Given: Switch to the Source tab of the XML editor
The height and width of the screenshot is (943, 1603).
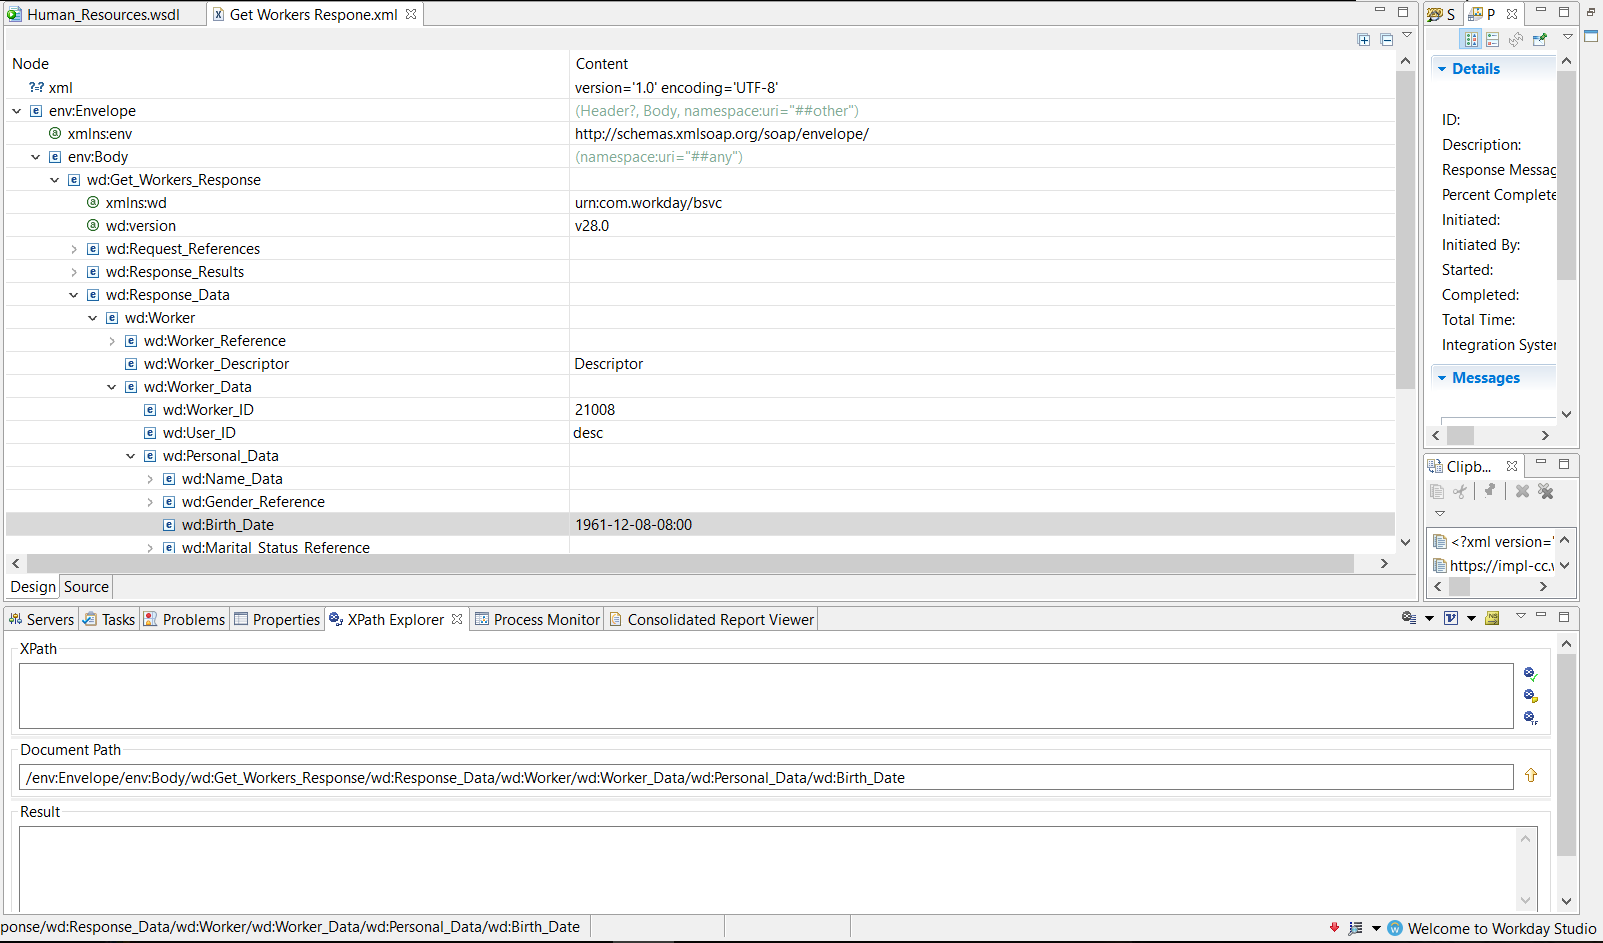Looking at the screenshot, I should tap(85, 587).
